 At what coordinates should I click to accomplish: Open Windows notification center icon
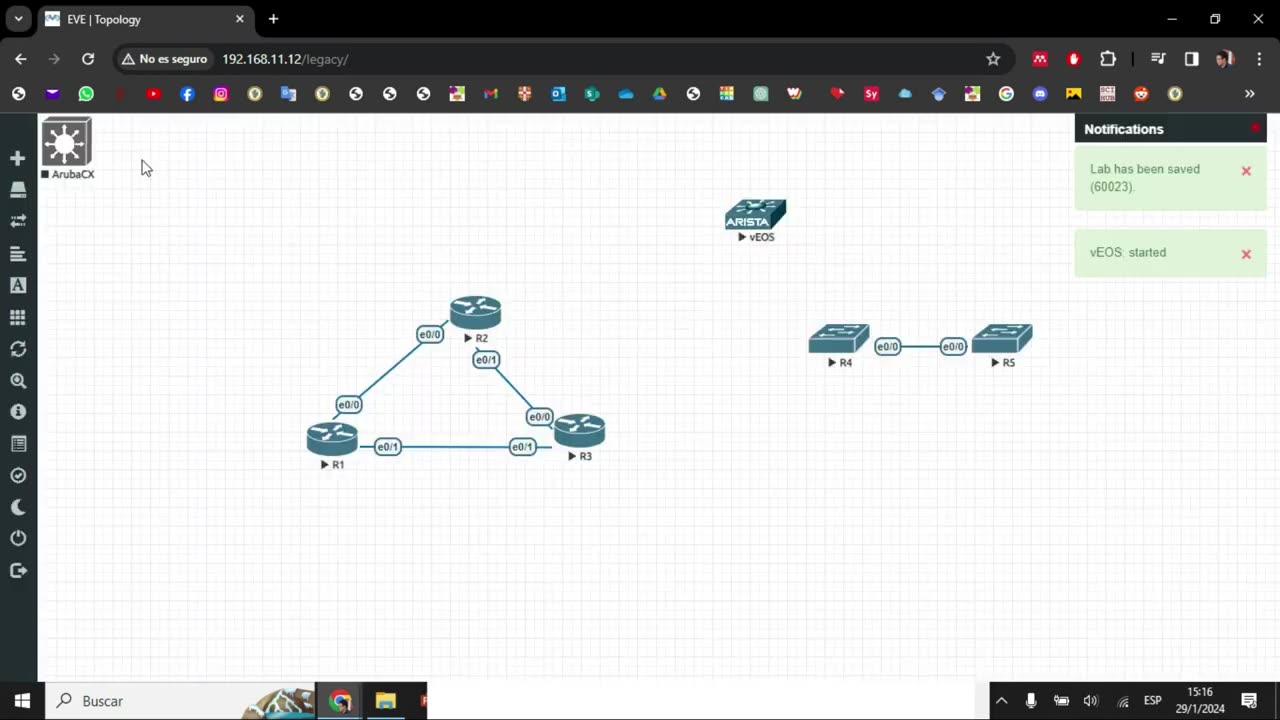point(1249,701)
